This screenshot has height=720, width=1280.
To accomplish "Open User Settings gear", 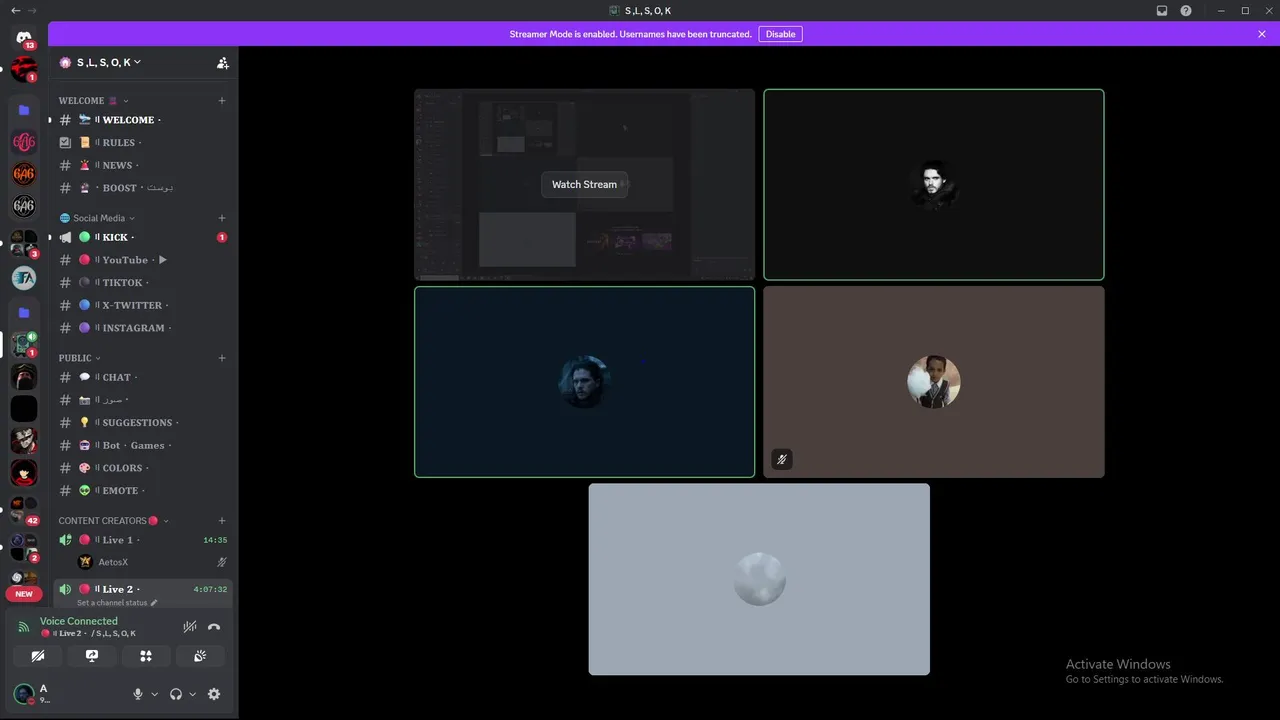I will pyautogui.click(x=214, y=694).
